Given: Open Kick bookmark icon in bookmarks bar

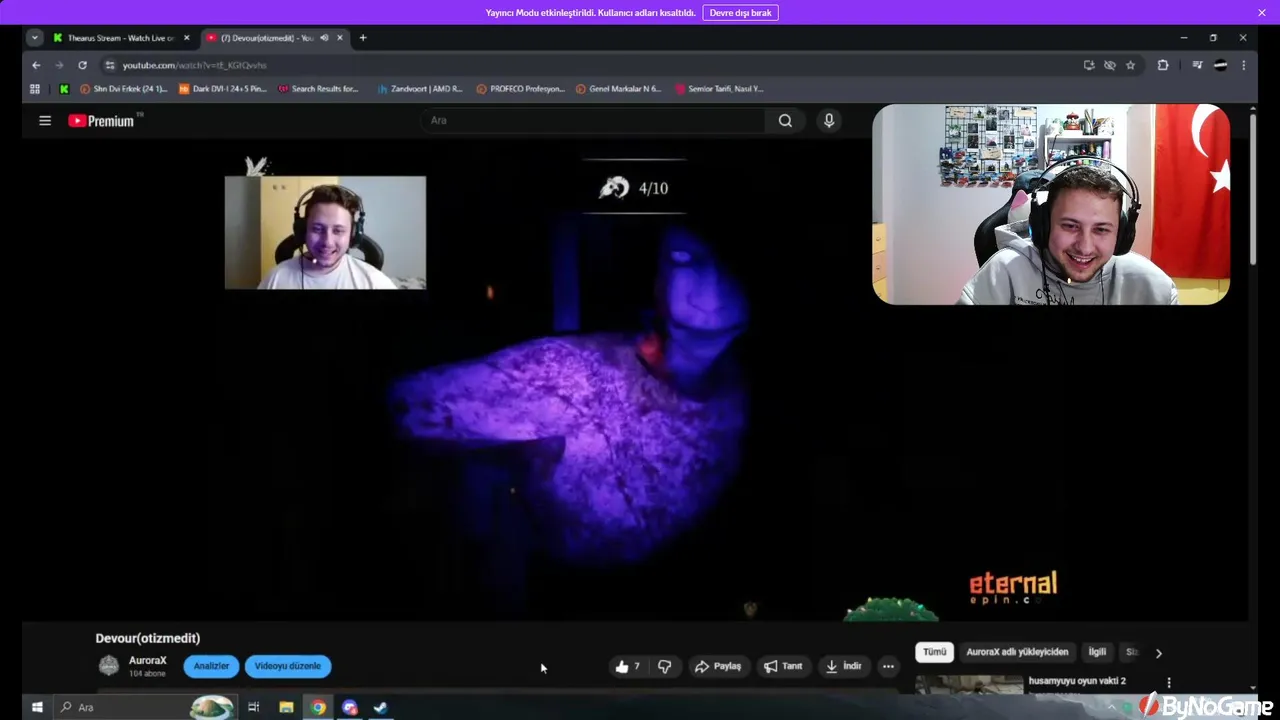Looking at the screenshot, I should [64, 89].
